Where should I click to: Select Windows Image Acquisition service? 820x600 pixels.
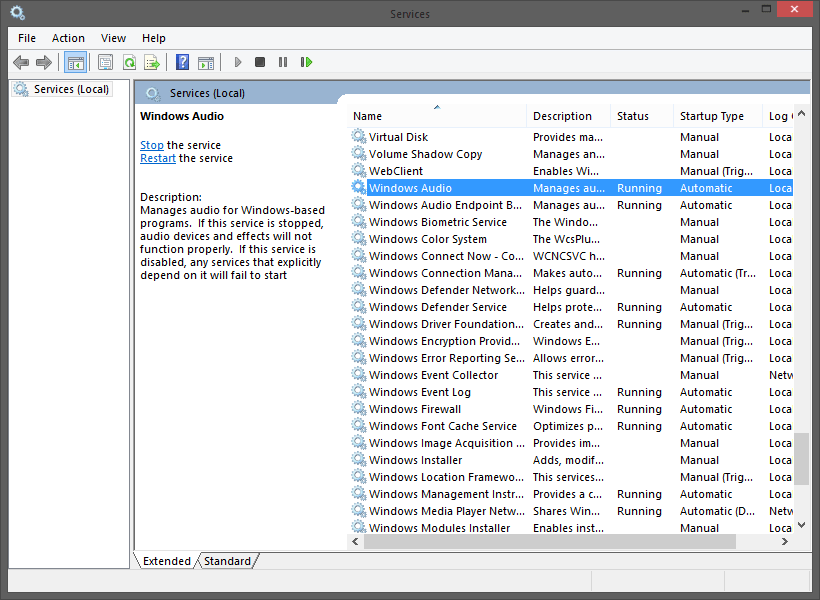(x=571, y=443)
